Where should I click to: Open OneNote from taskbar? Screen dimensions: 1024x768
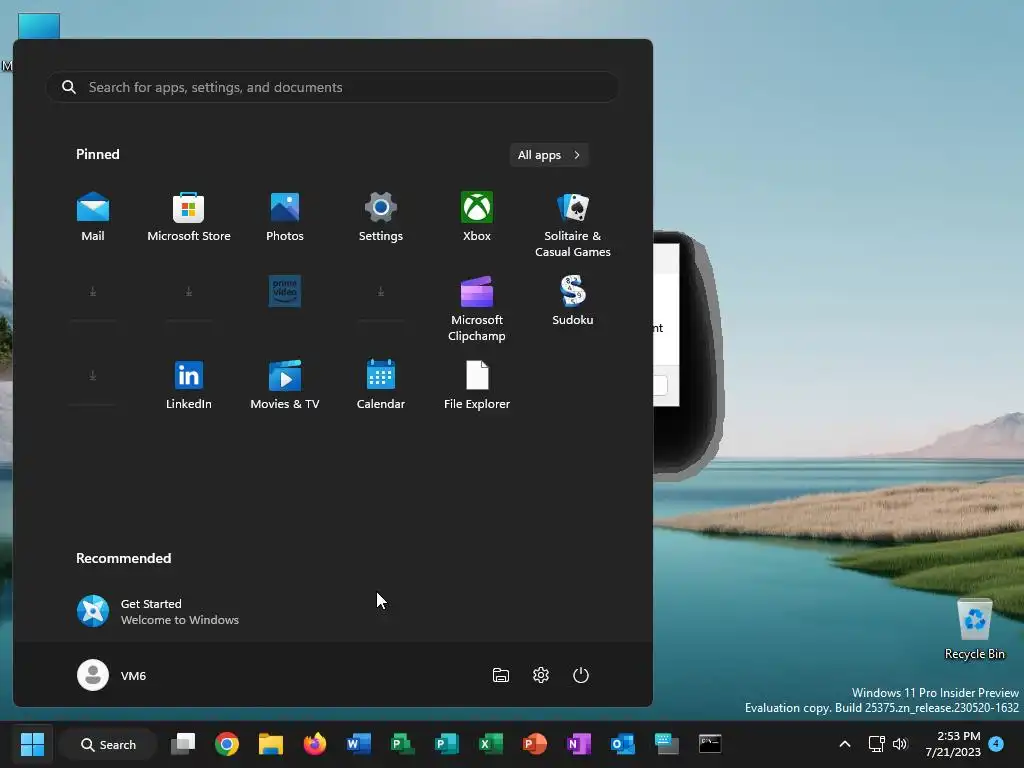pos(579,744)
